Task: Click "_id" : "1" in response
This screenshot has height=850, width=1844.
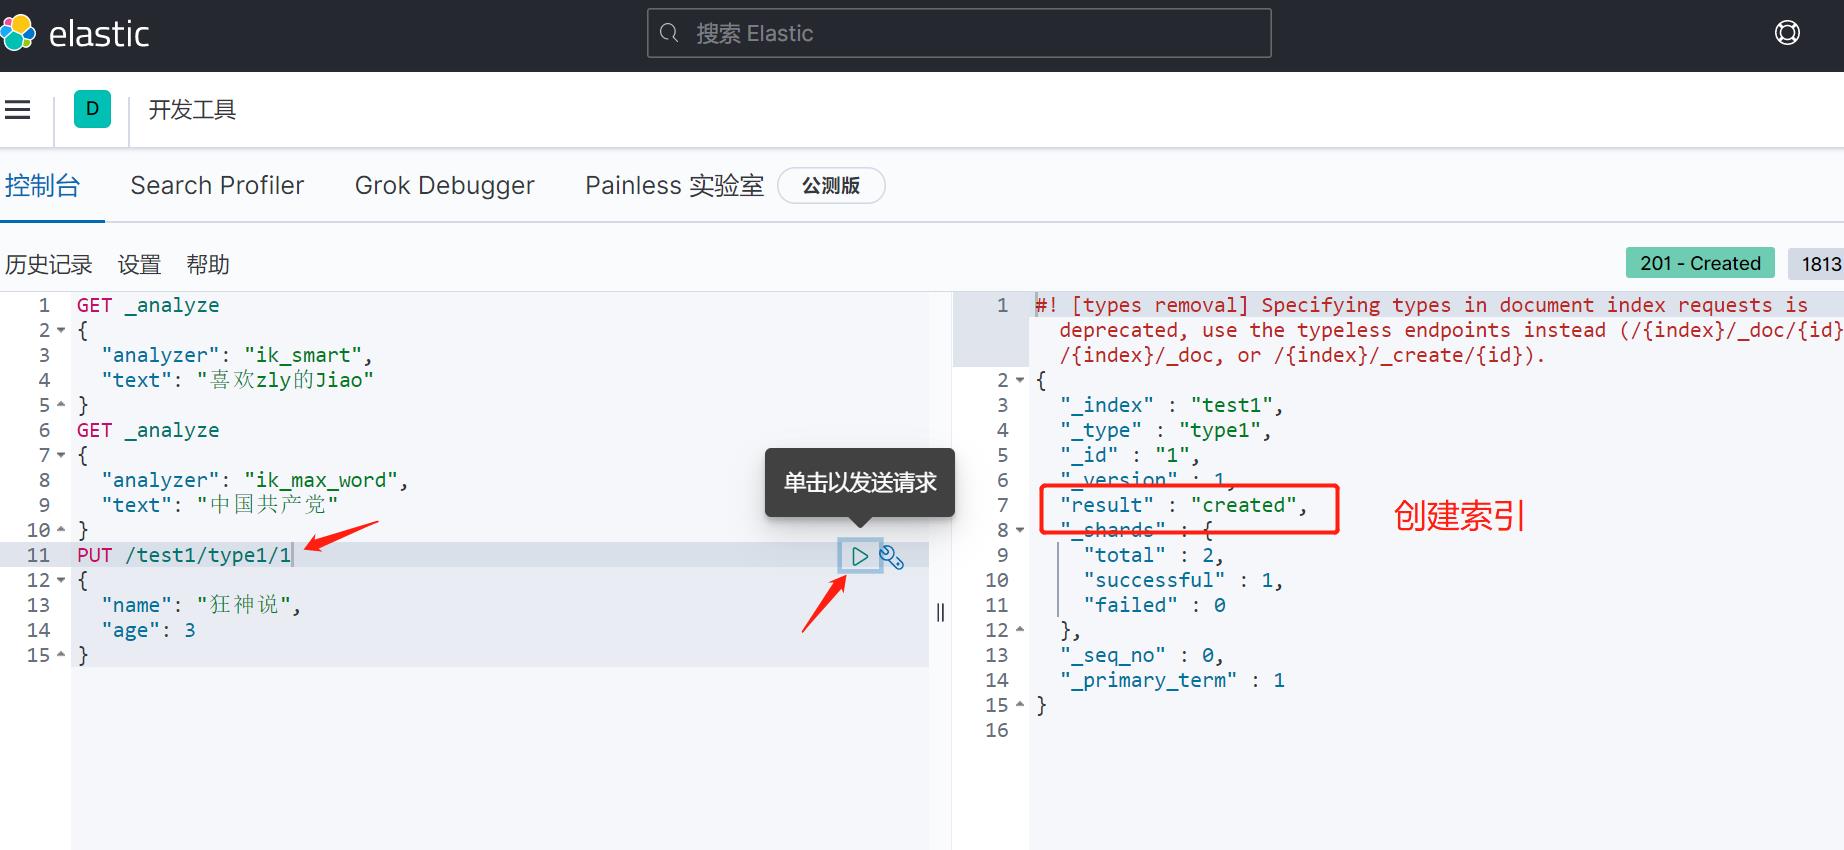Action: coord(1130,455)
